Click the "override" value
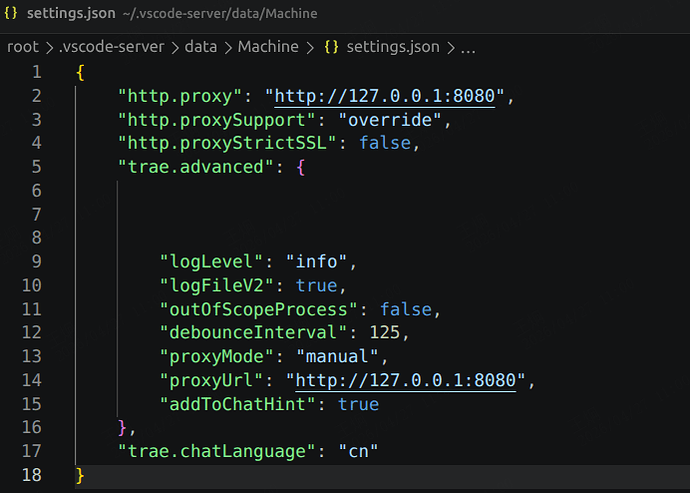This screenshot has height=493, width=690. click(x=390, y=120)
